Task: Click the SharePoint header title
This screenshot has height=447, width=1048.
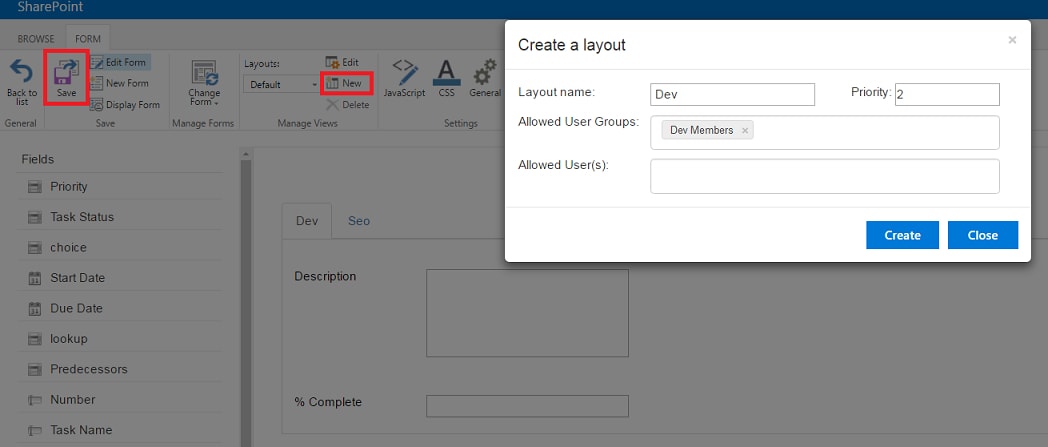Action: [x=50, y=8]
